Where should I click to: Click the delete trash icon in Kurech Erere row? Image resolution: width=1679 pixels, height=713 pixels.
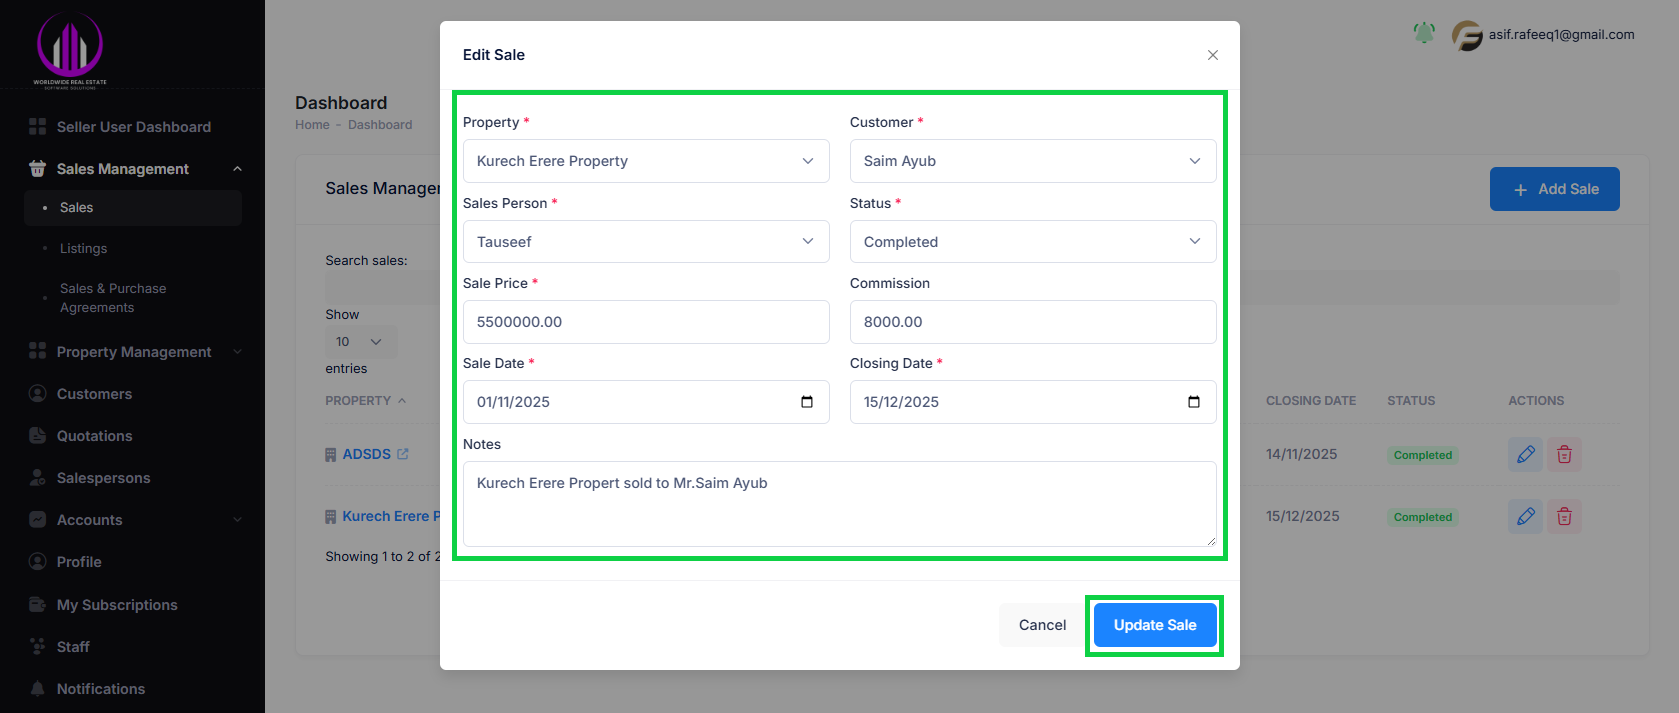(1564, 517)
